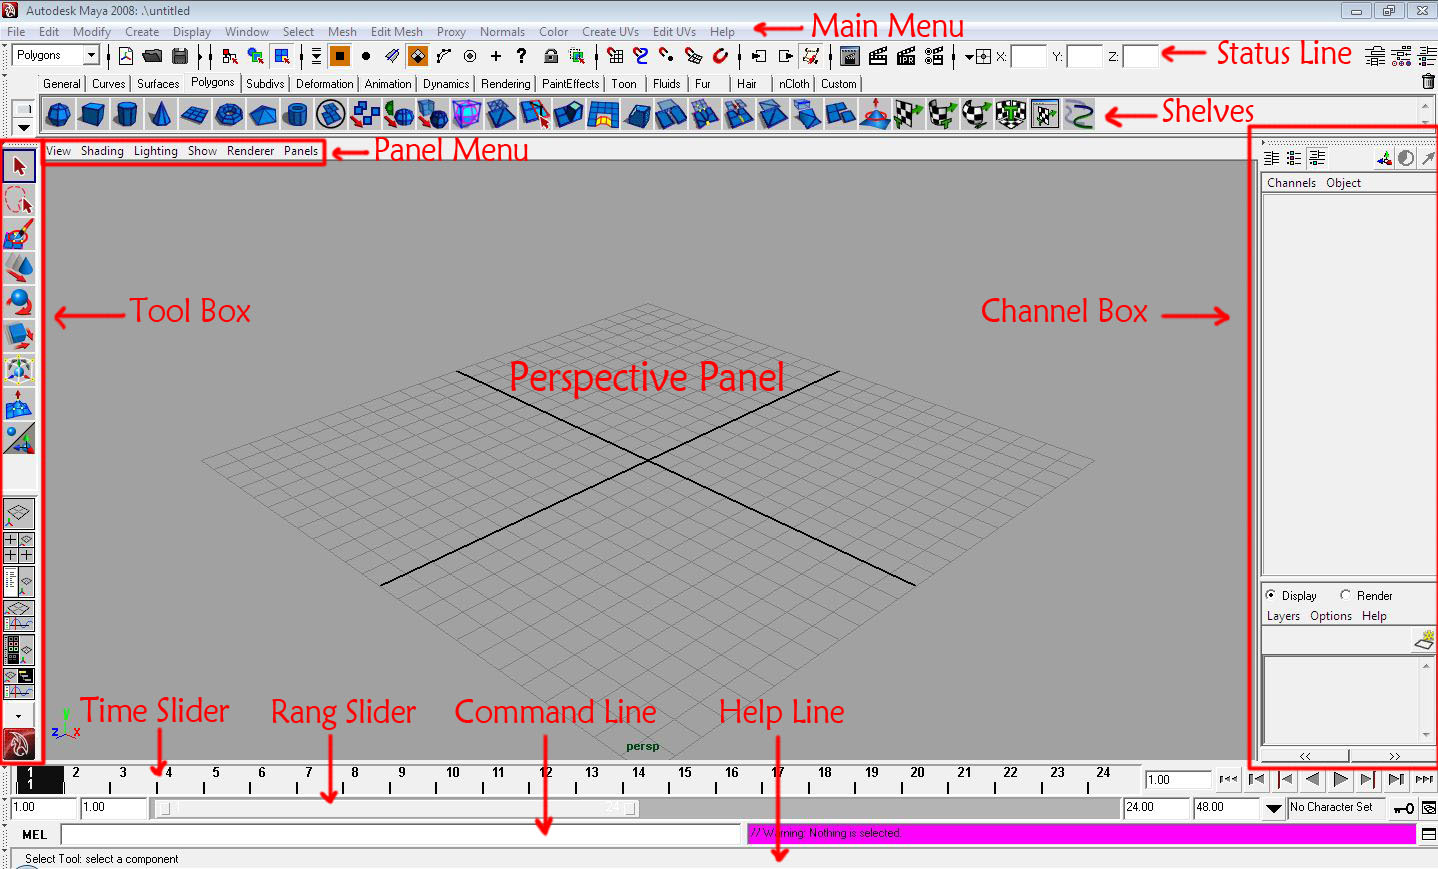Switch to the Animation shelf tab
The height and width of the screenshot is (869, 1438).
387,84
